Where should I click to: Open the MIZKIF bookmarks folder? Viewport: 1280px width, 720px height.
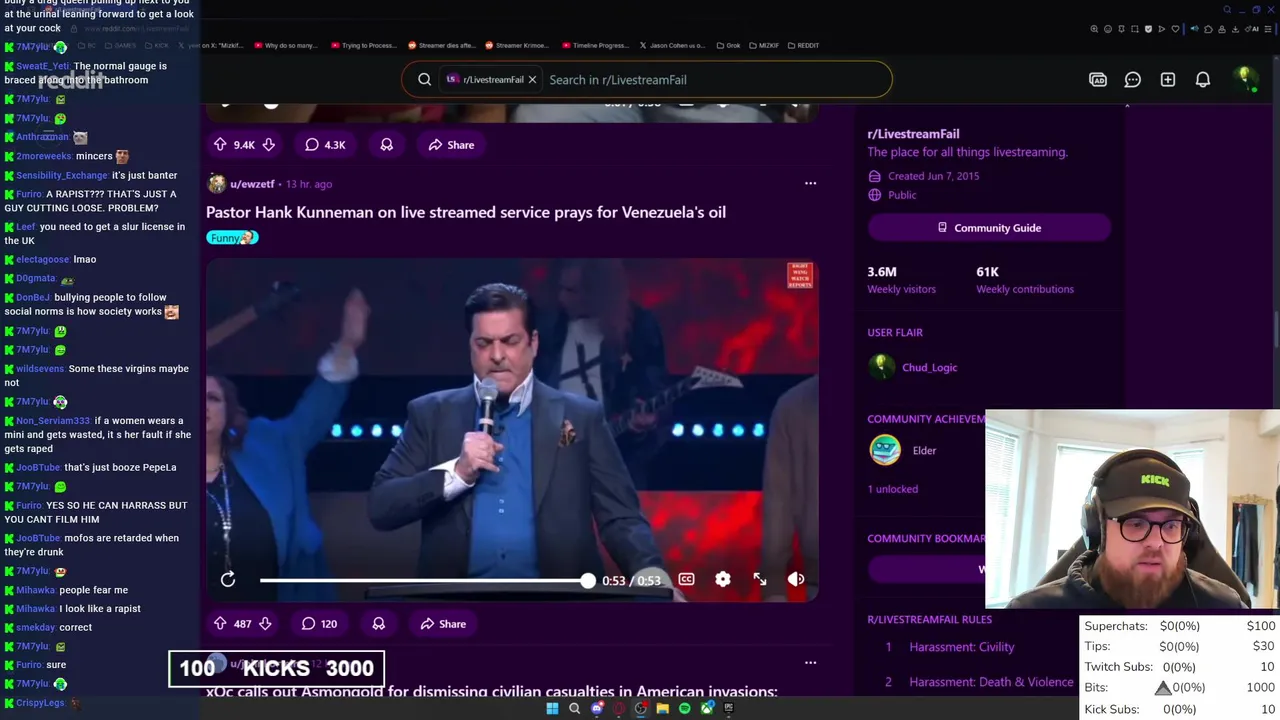coord(763,45)
